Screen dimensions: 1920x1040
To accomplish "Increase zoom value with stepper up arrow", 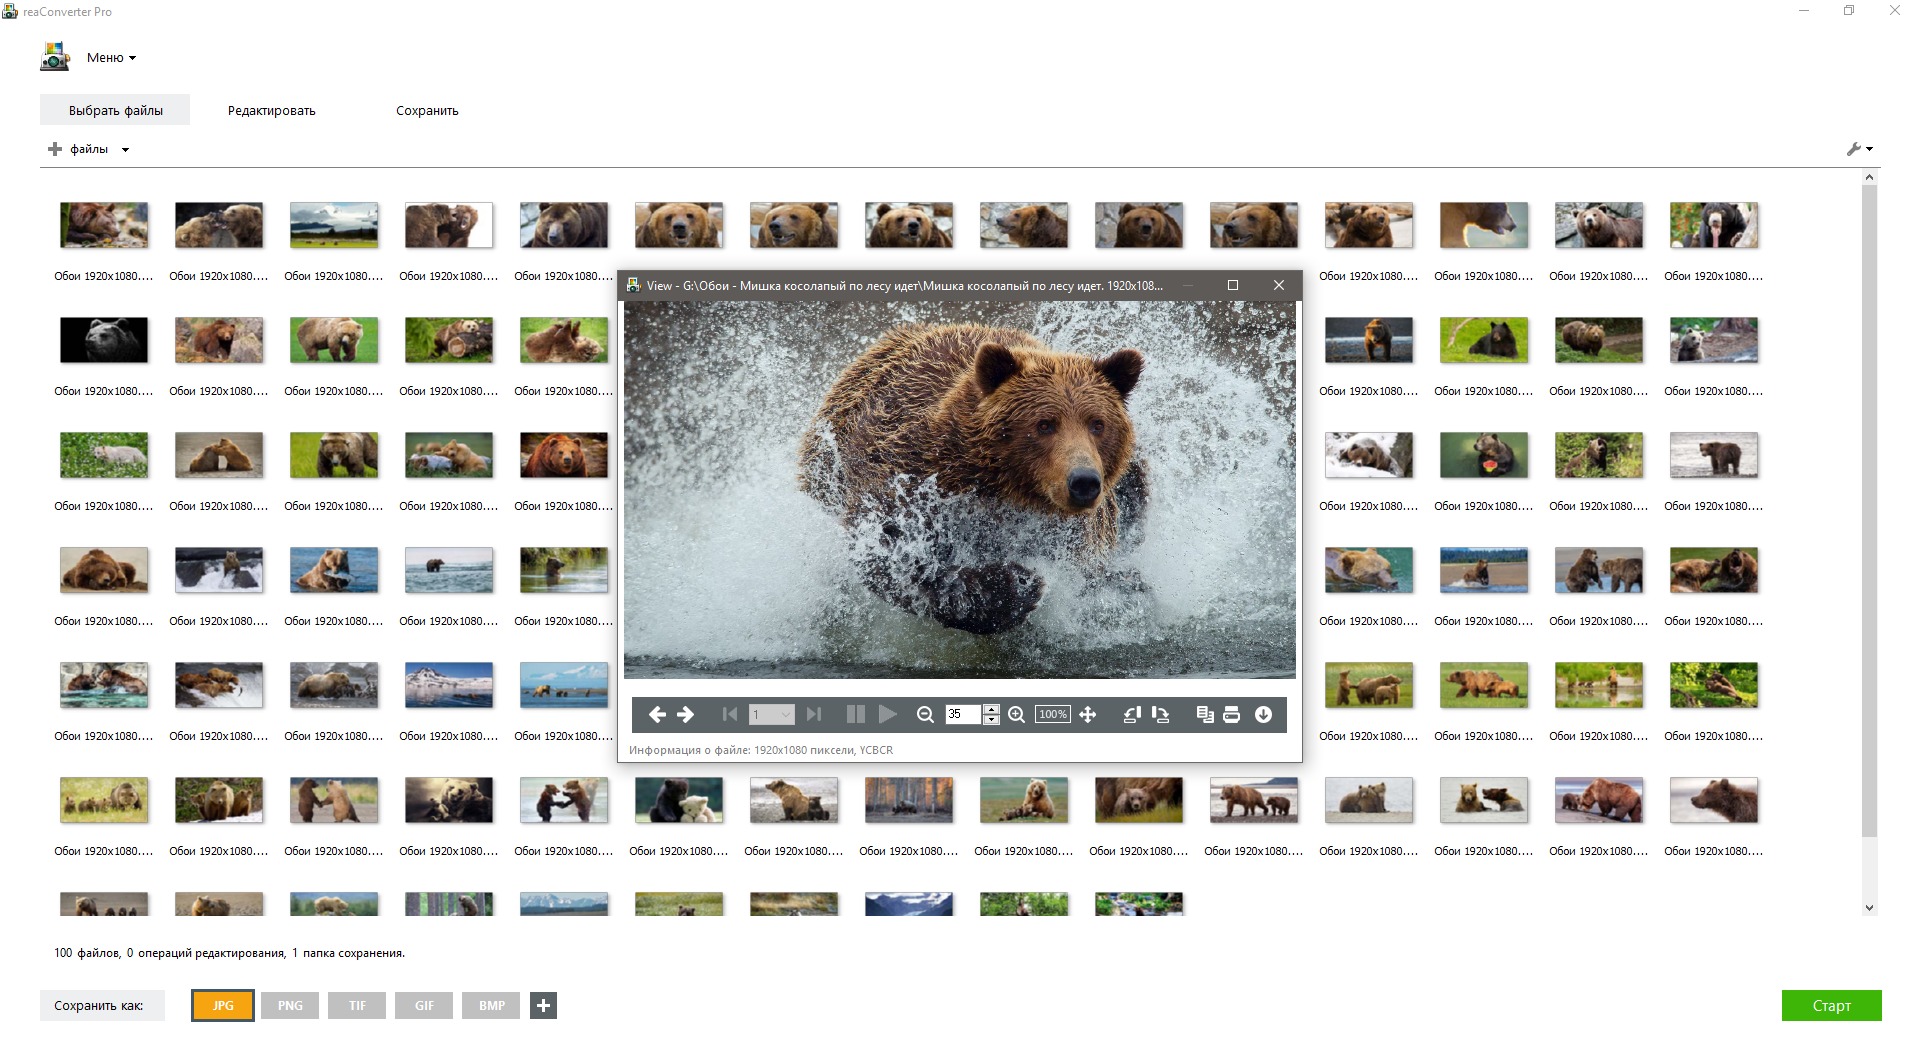I will click(991, 709).
